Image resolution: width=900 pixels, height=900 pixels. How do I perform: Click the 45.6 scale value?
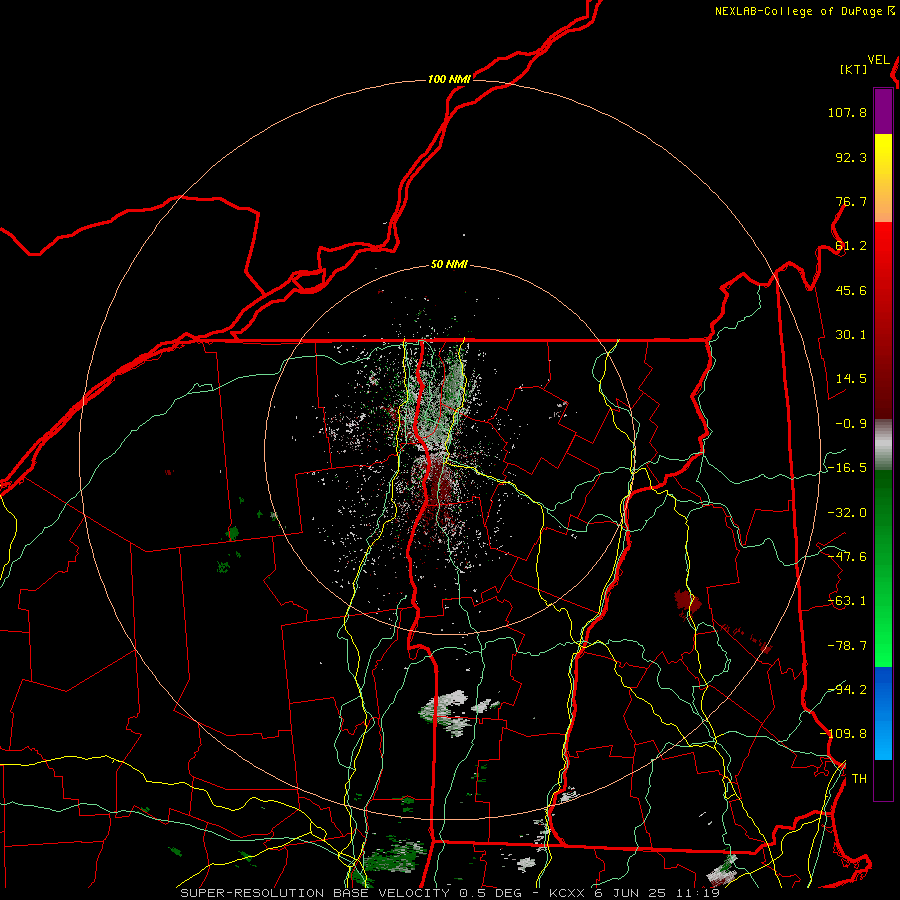point(851,290)
